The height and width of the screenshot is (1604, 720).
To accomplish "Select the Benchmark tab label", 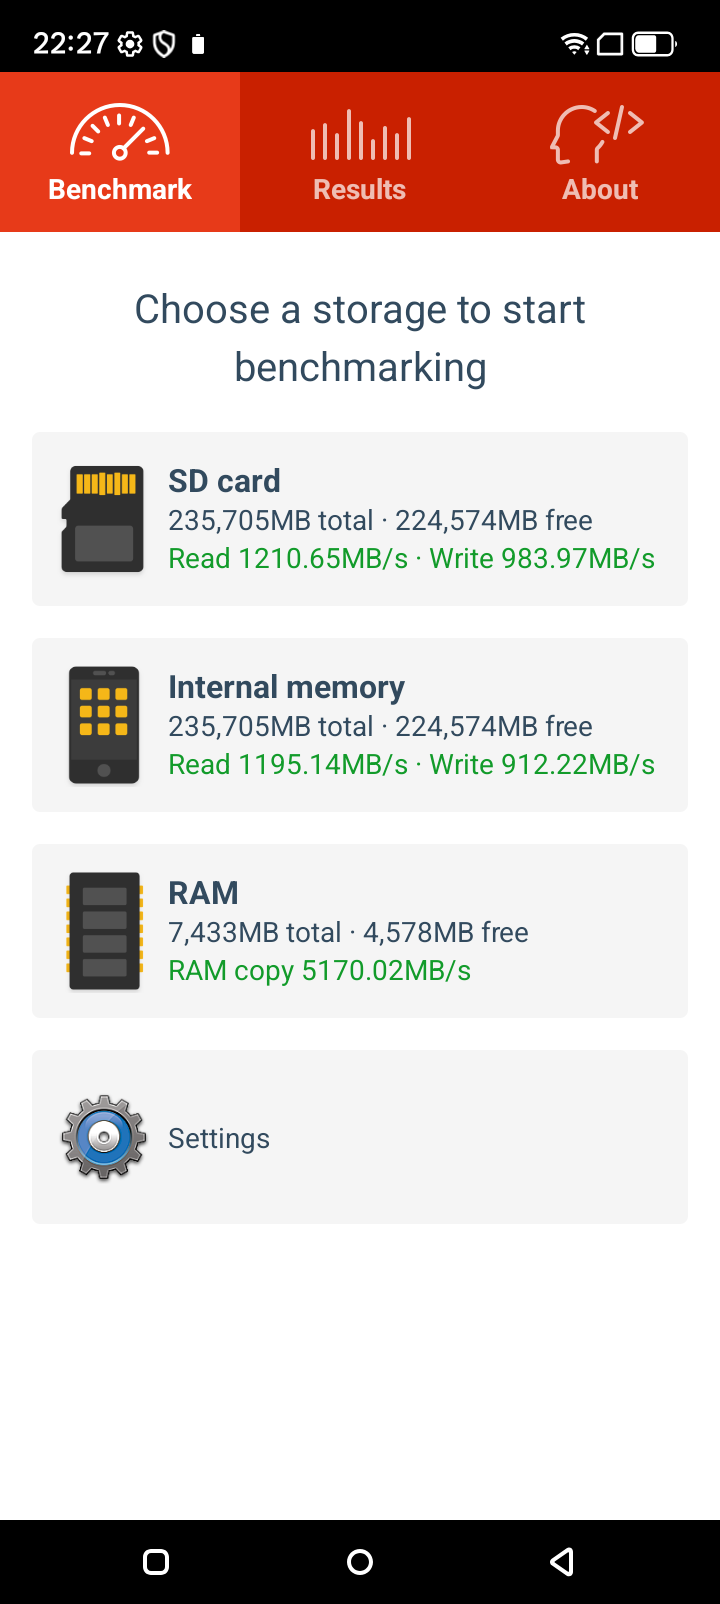I will click(120, 189).
